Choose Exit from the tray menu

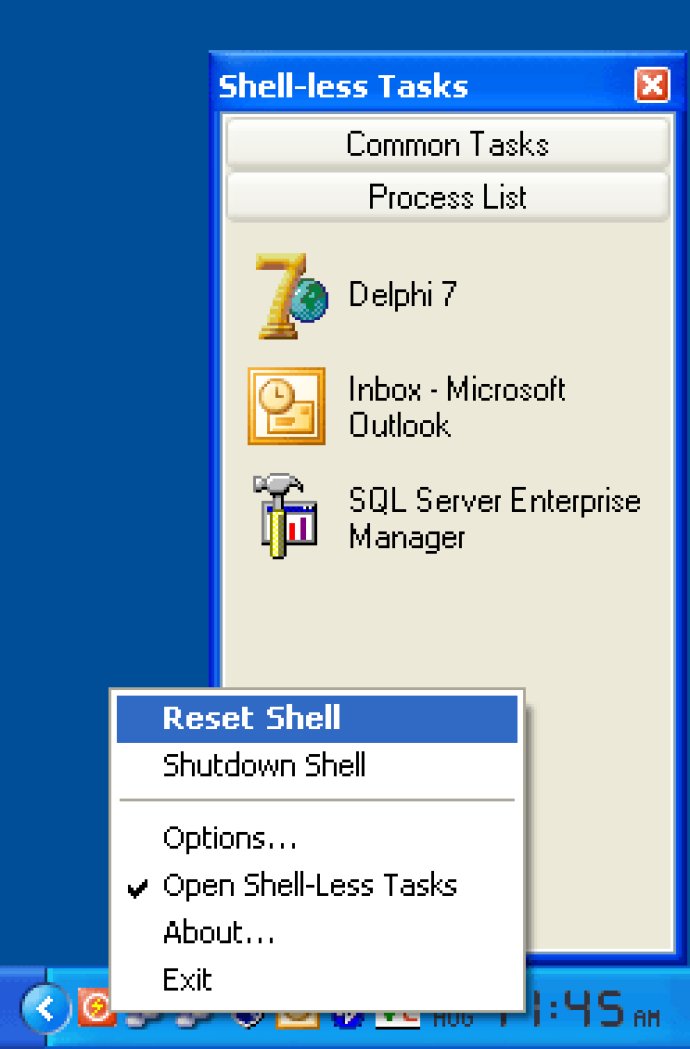[317, 979]
